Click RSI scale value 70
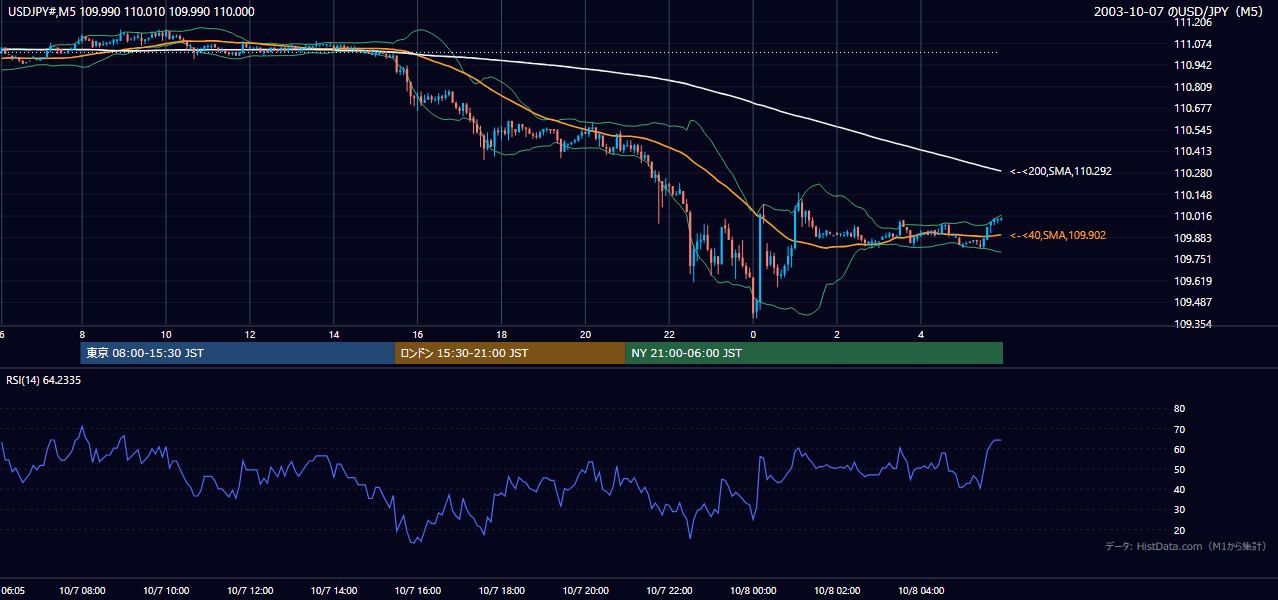This screenshot has height=600, width=1278. click(x=1179, y=429)
